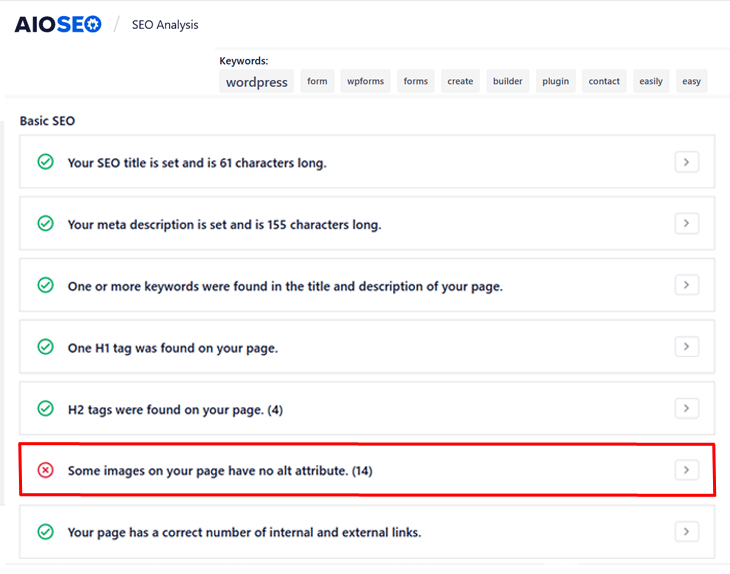Expand the SEO title 61 characters row
The image size is (730, 574).
click(687, 162)
